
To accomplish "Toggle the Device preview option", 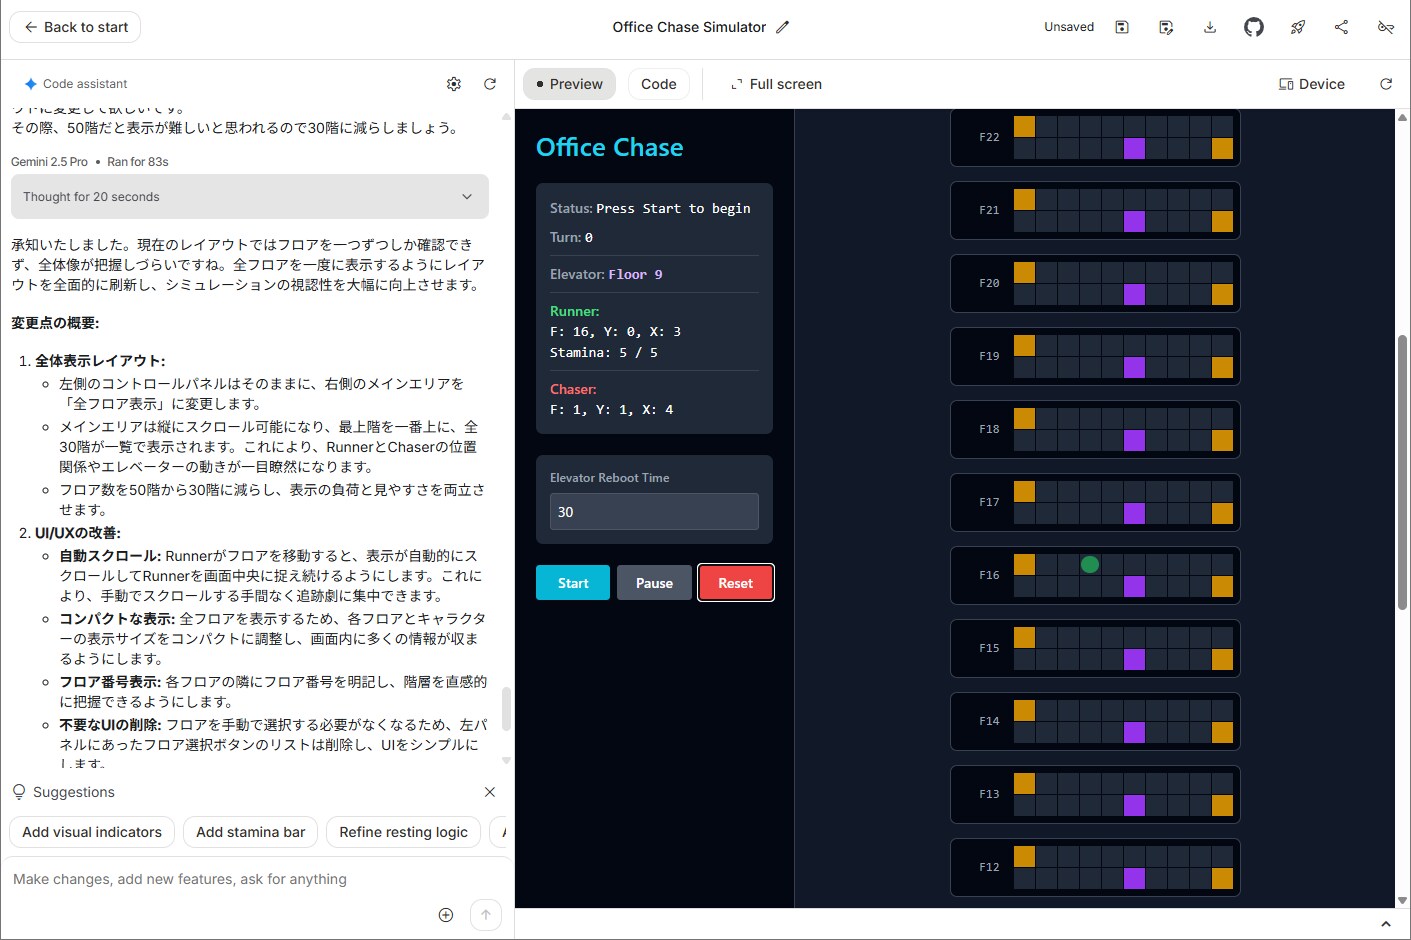I will tap(1312, 84).
